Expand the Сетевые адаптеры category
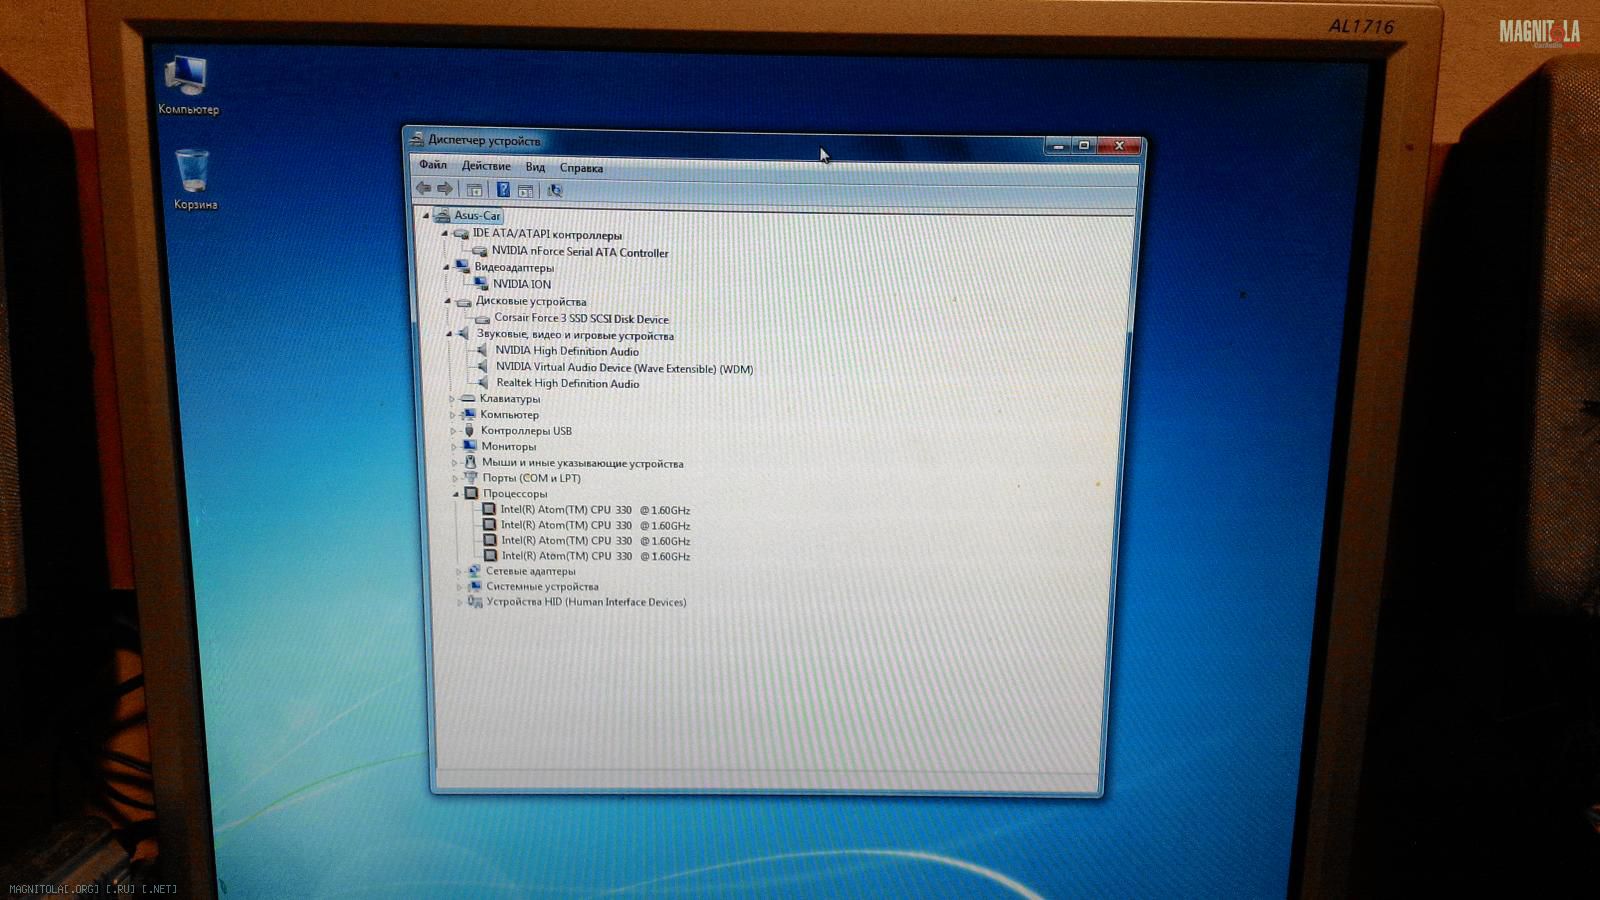Screen dimensions: 1600x900 [x=459, y=572]
